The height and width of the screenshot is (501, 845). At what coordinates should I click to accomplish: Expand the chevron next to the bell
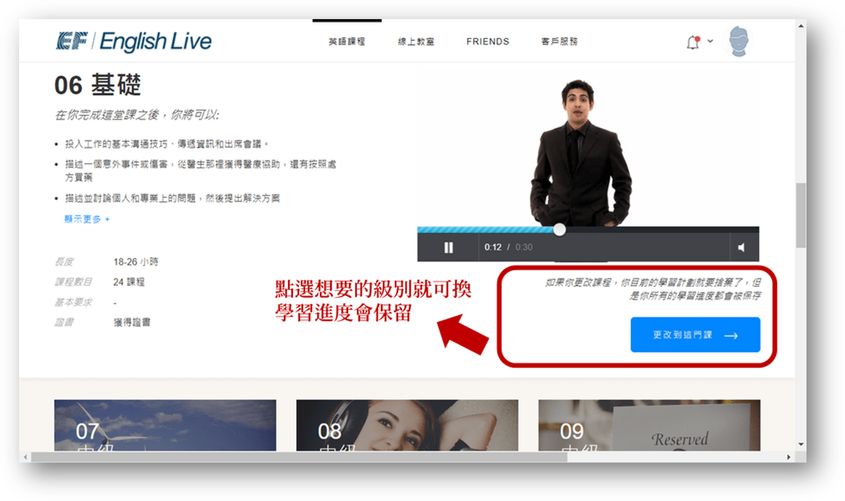[x=710, y=42]
